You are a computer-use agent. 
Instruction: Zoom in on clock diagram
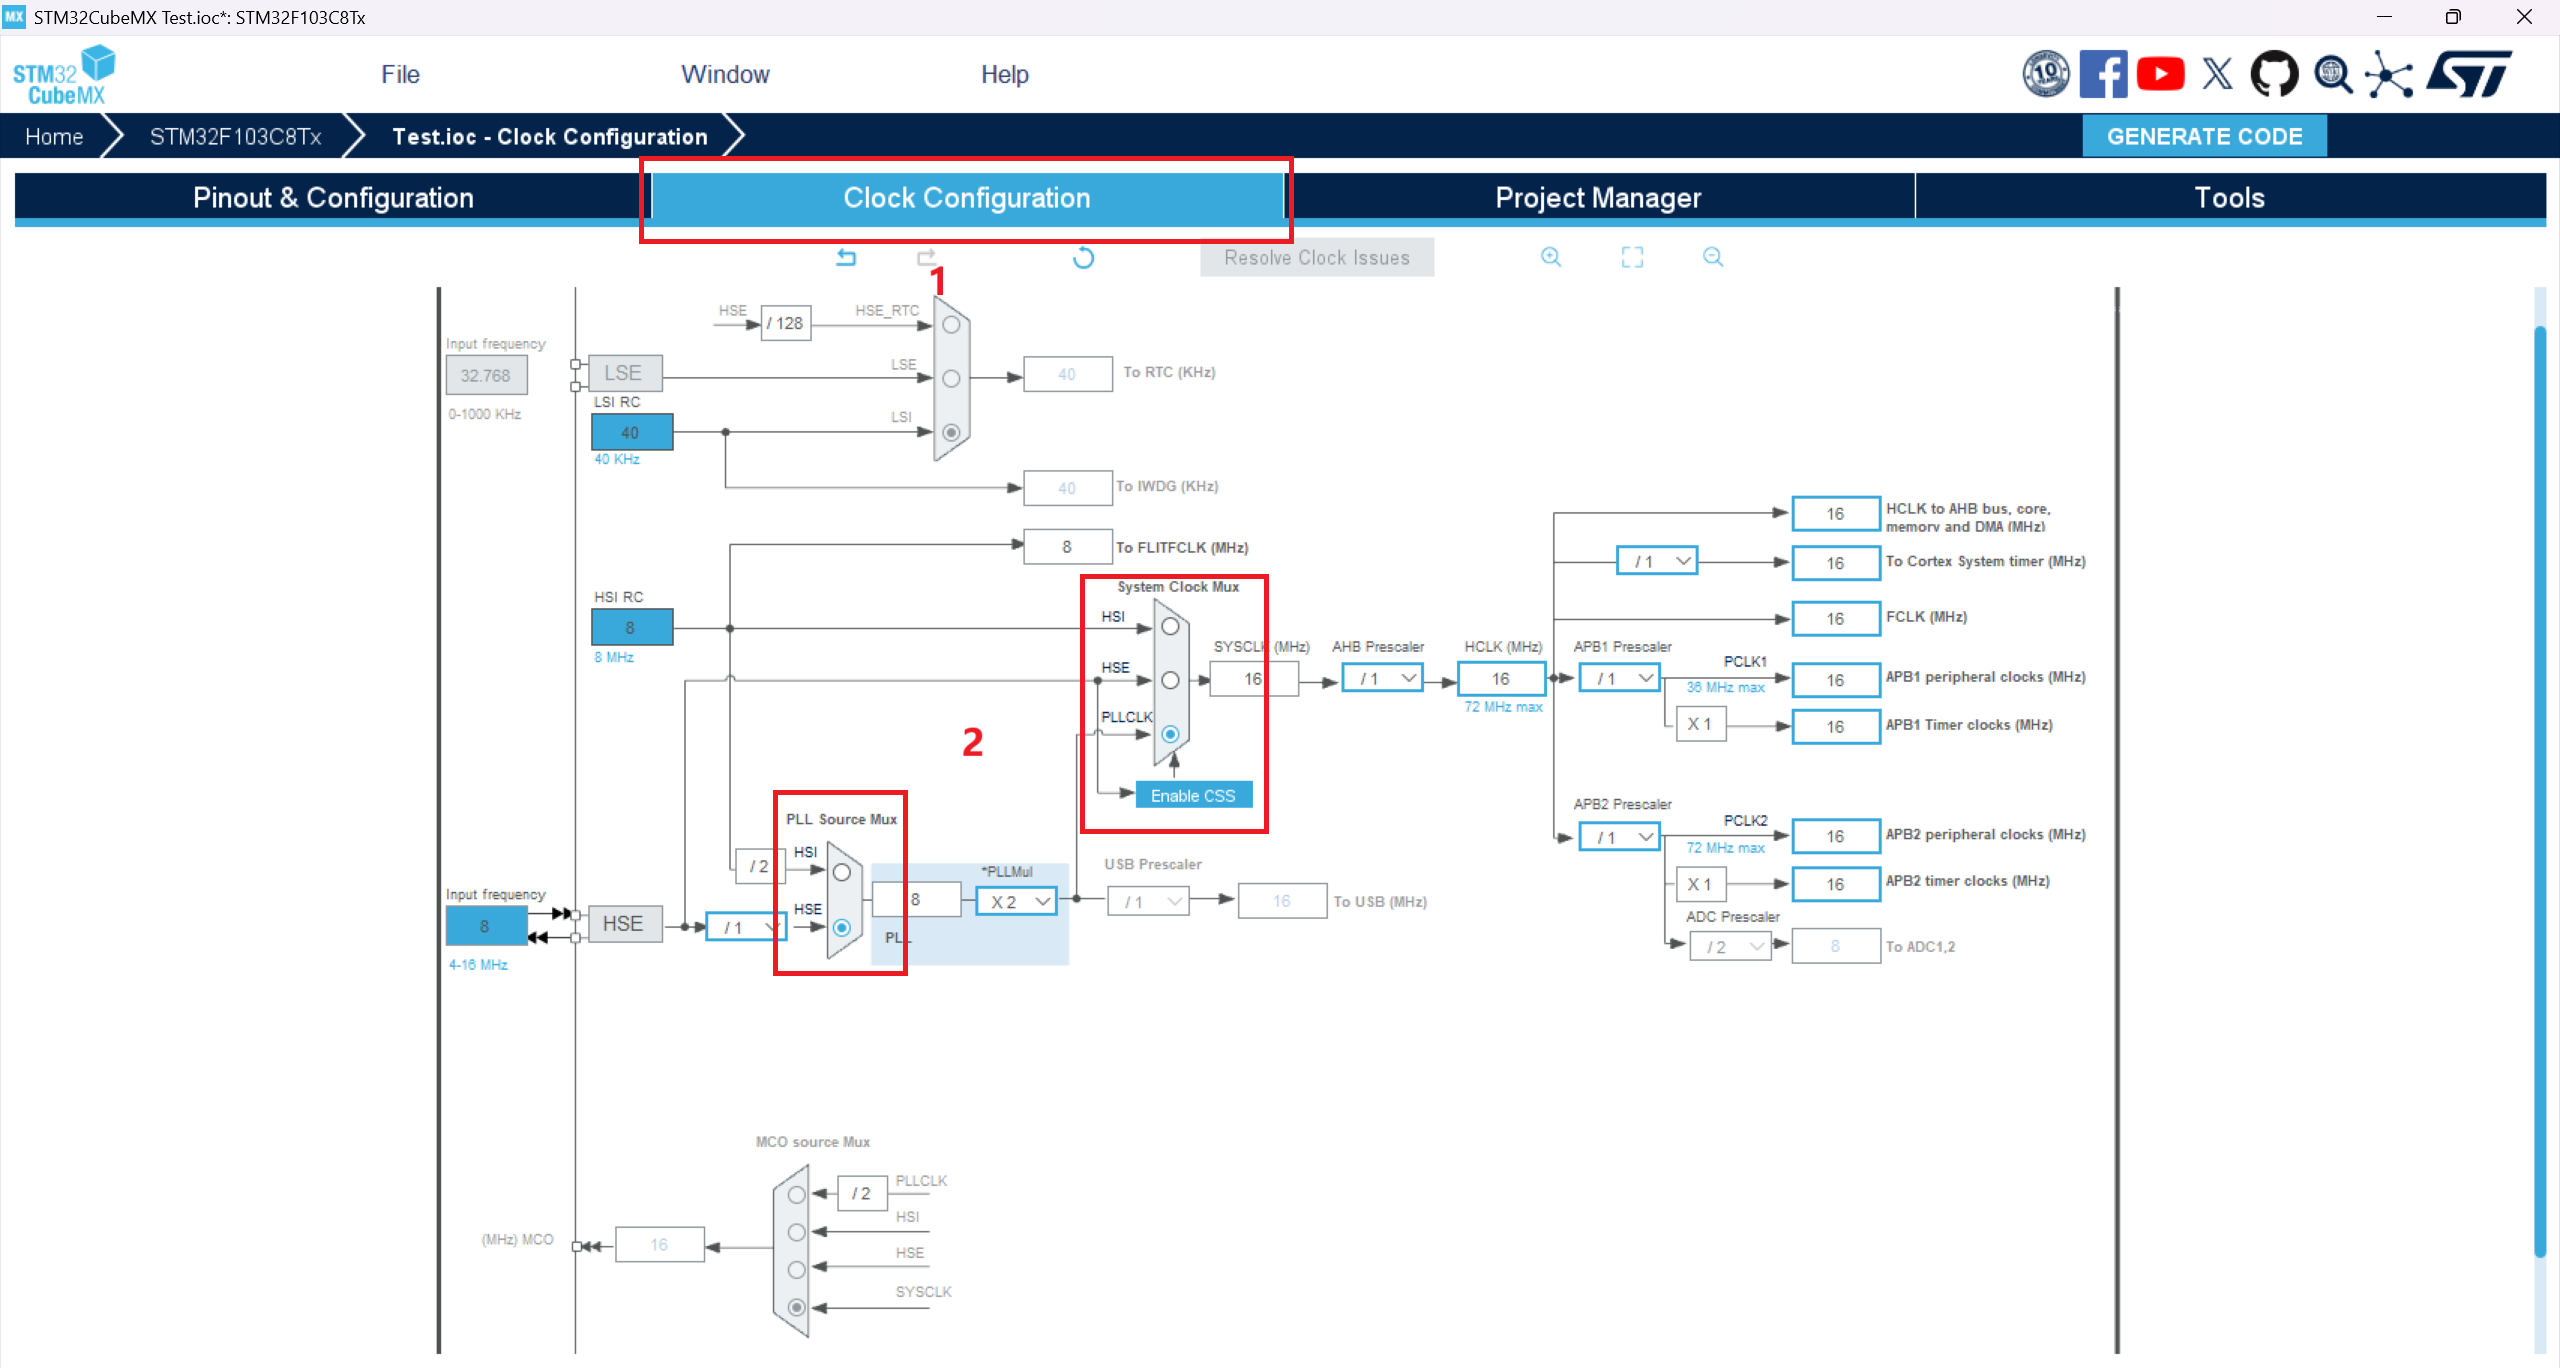(1551, 257)
